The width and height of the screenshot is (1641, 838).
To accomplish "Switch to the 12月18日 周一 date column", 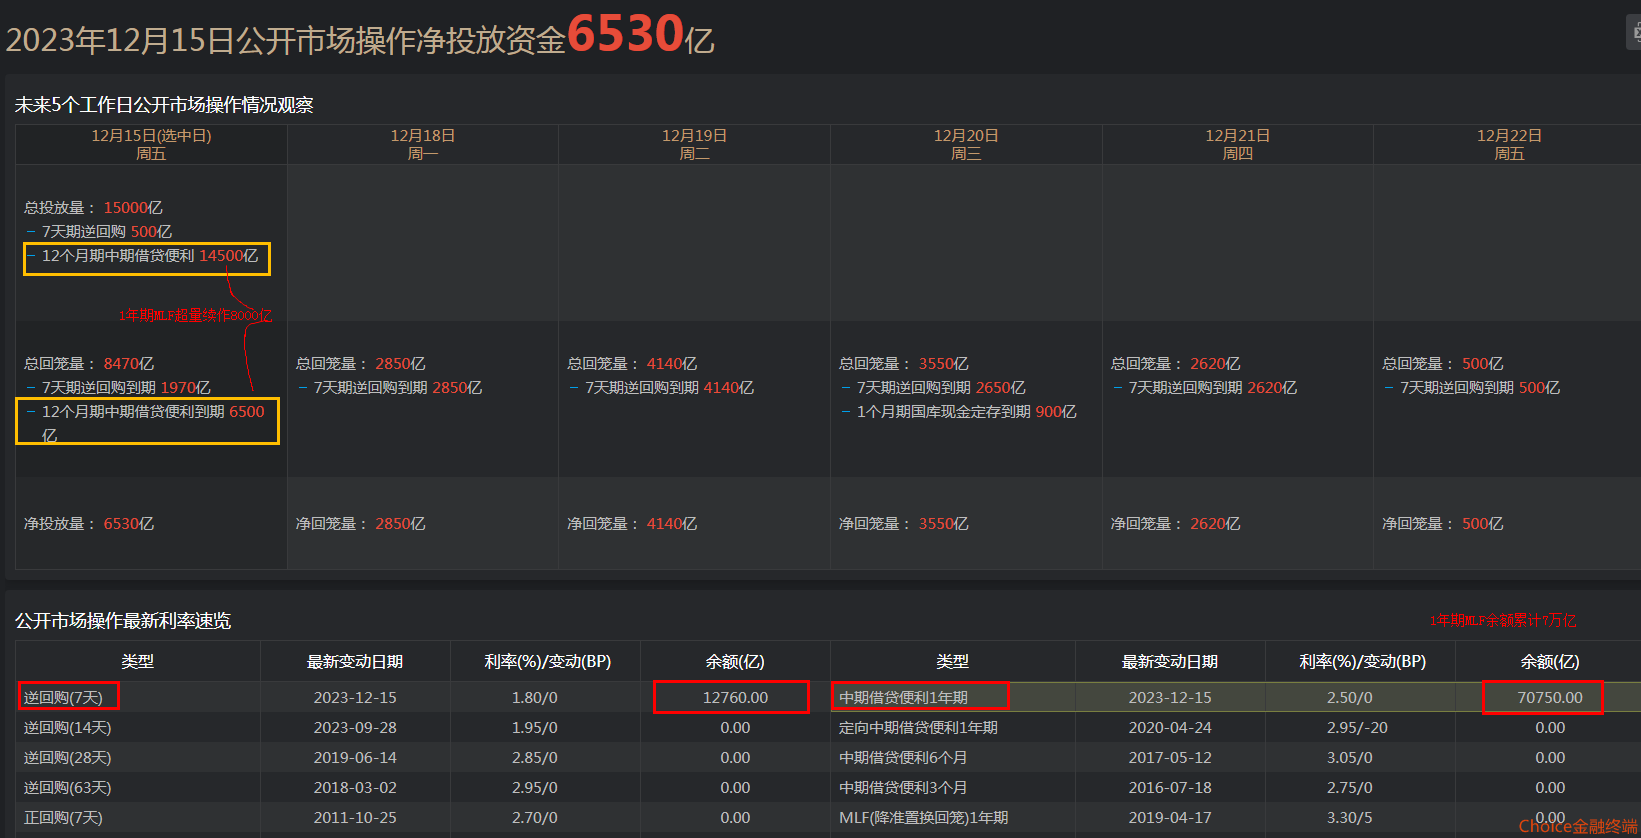I will [x=422, y=144].
